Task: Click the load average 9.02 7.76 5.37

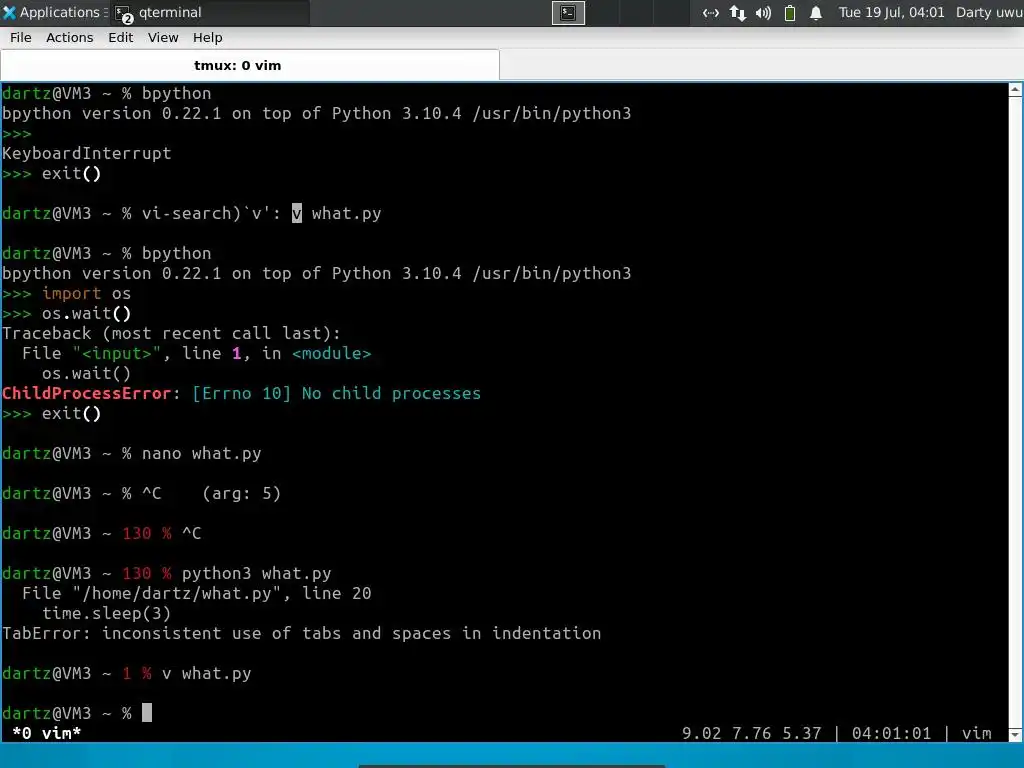Action: tap(752, 733)
